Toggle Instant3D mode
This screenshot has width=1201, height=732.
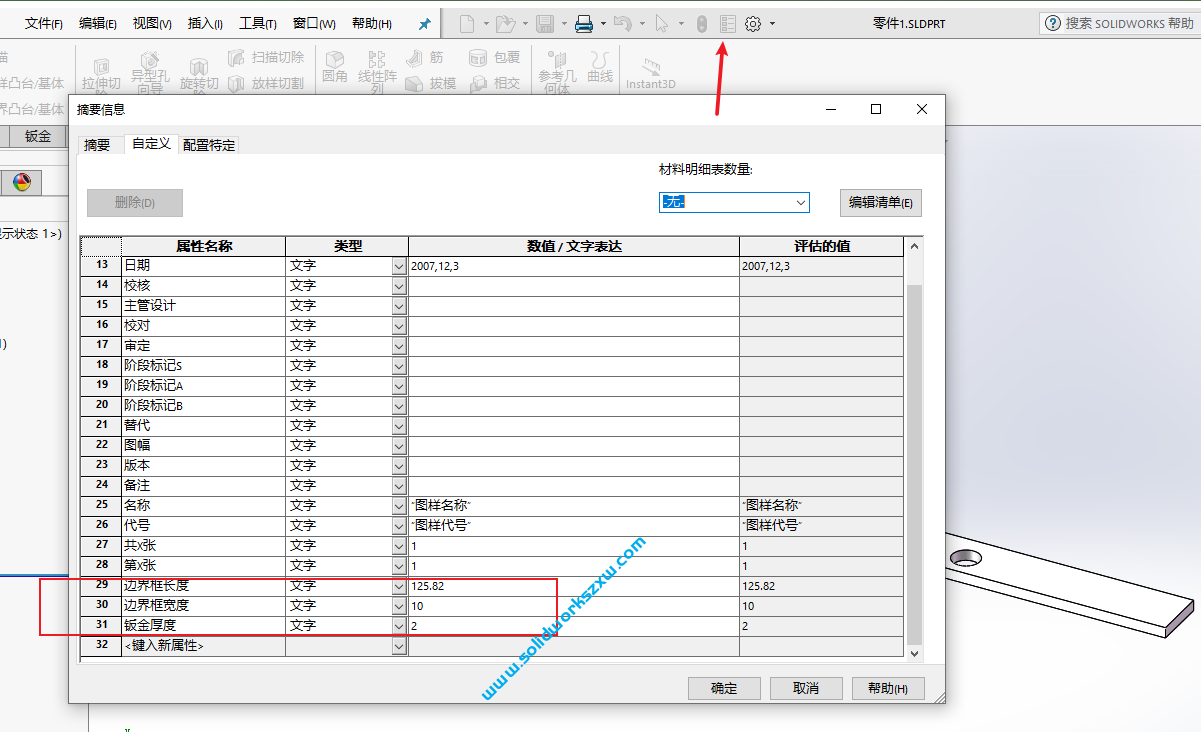pos(651,70)
